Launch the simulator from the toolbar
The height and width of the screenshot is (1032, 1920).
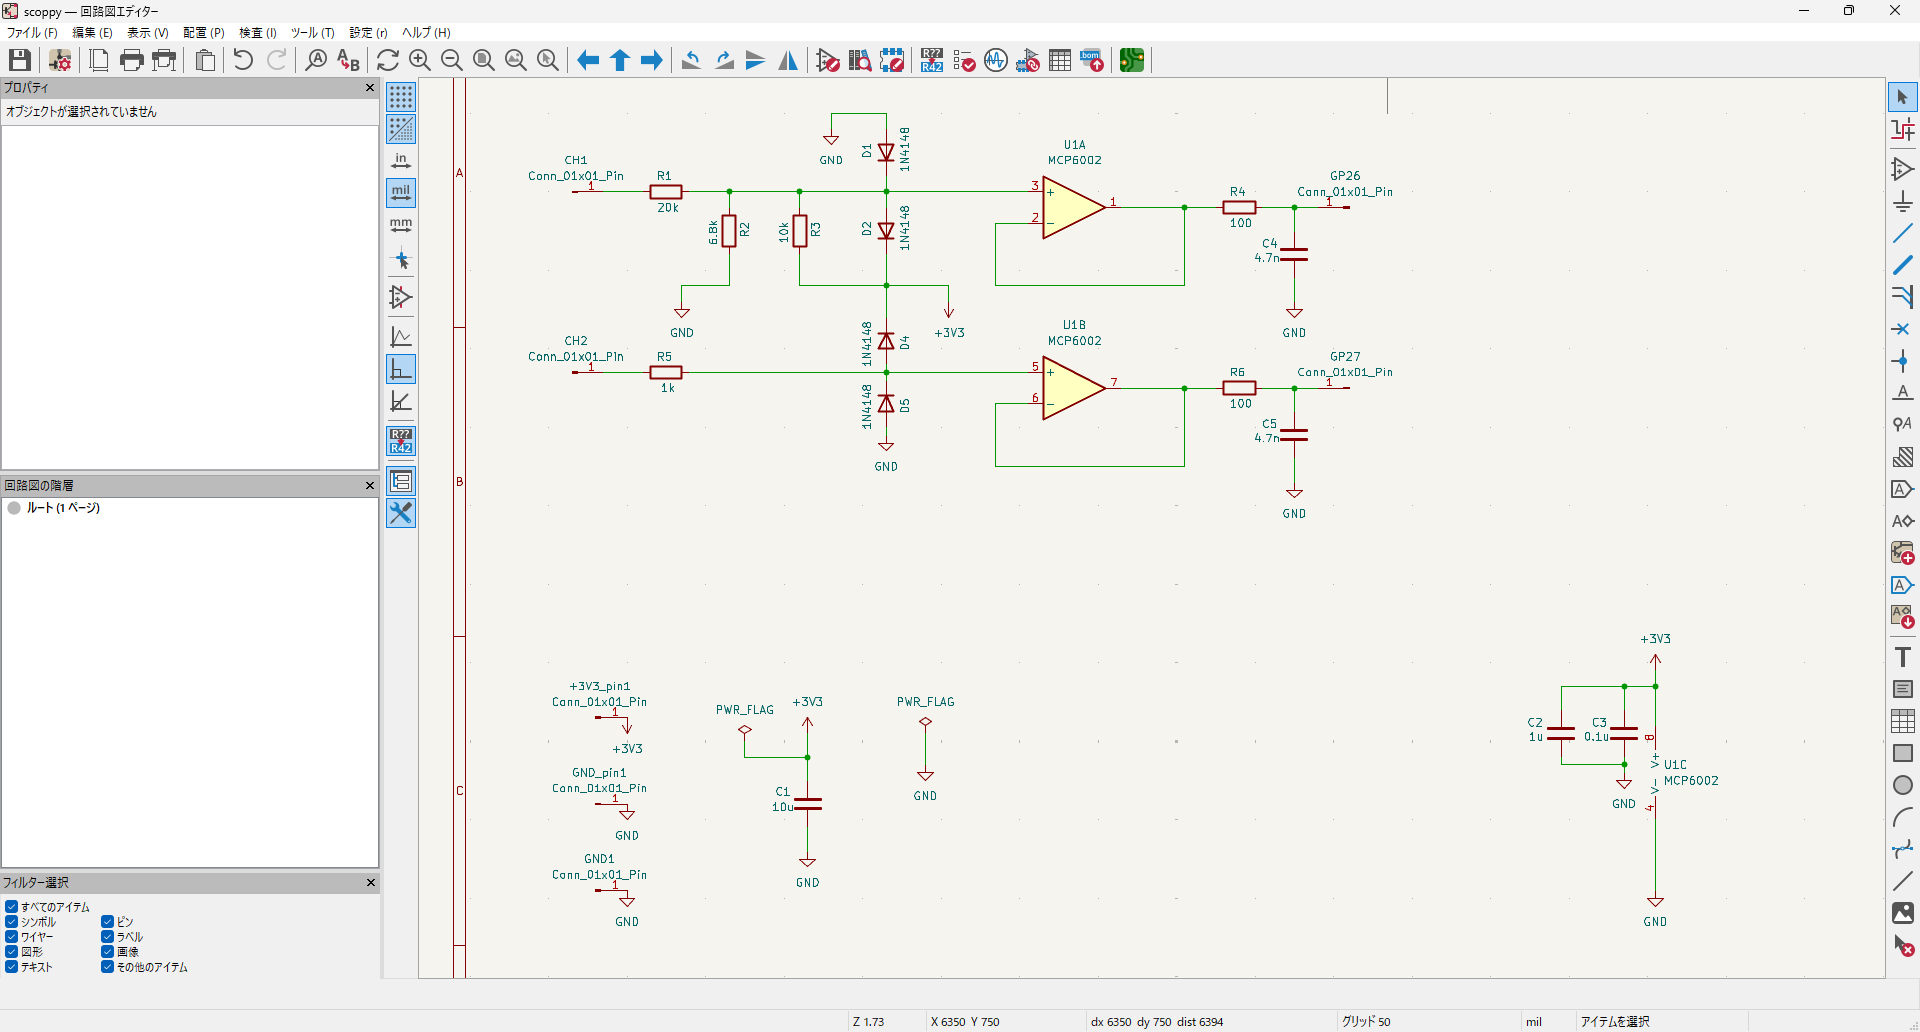click(996, 60)
